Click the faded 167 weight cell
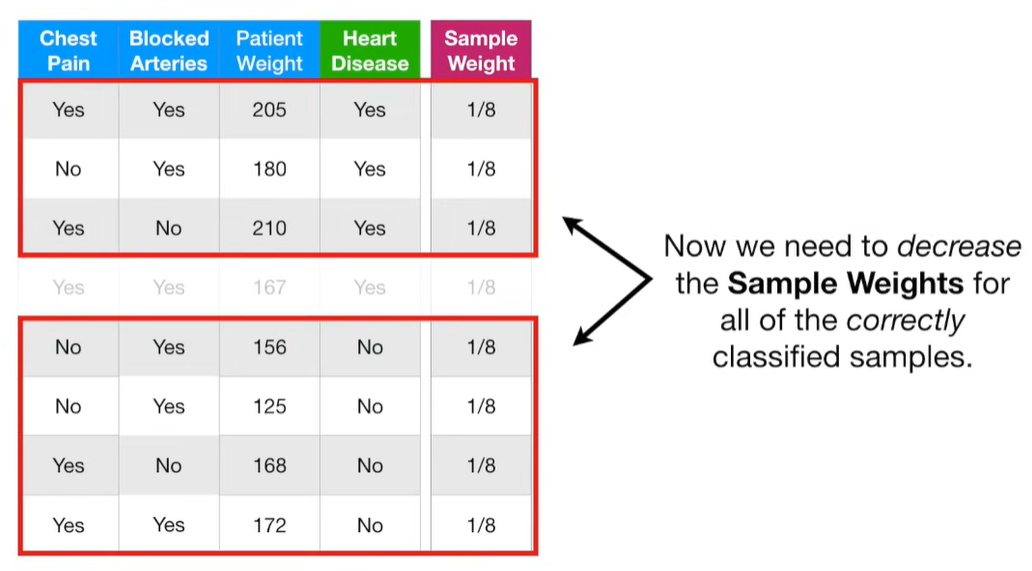 [269, 287]
